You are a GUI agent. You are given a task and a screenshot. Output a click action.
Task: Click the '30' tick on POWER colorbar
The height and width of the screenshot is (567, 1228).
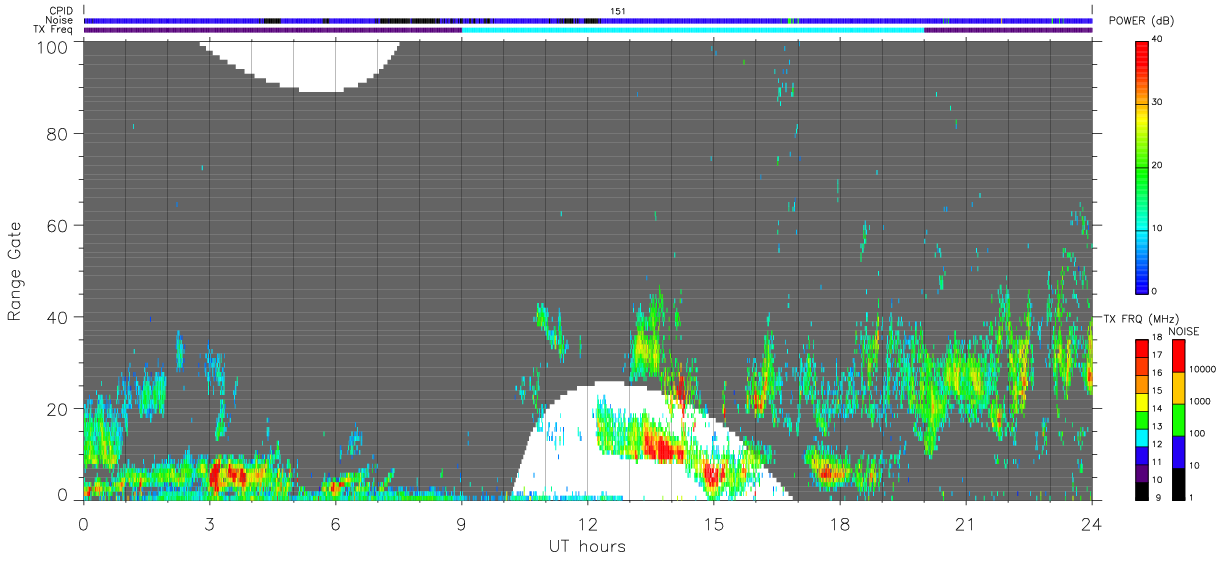click(1158, 103)
